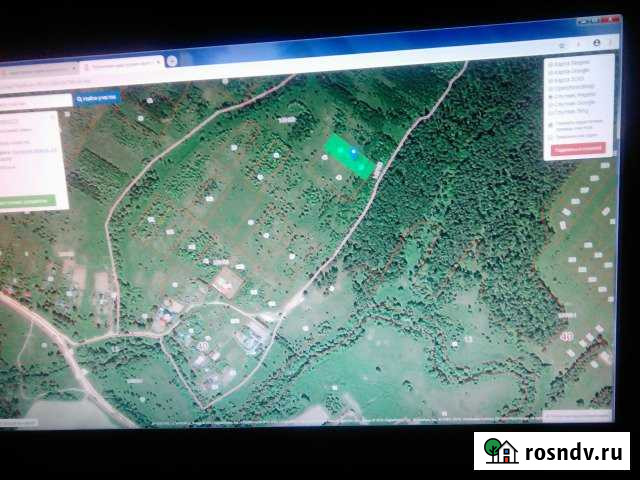This screenshot has height=480, width=640.
Task: Click the cadastral number search input field
Action: click(x=36, y=101)
